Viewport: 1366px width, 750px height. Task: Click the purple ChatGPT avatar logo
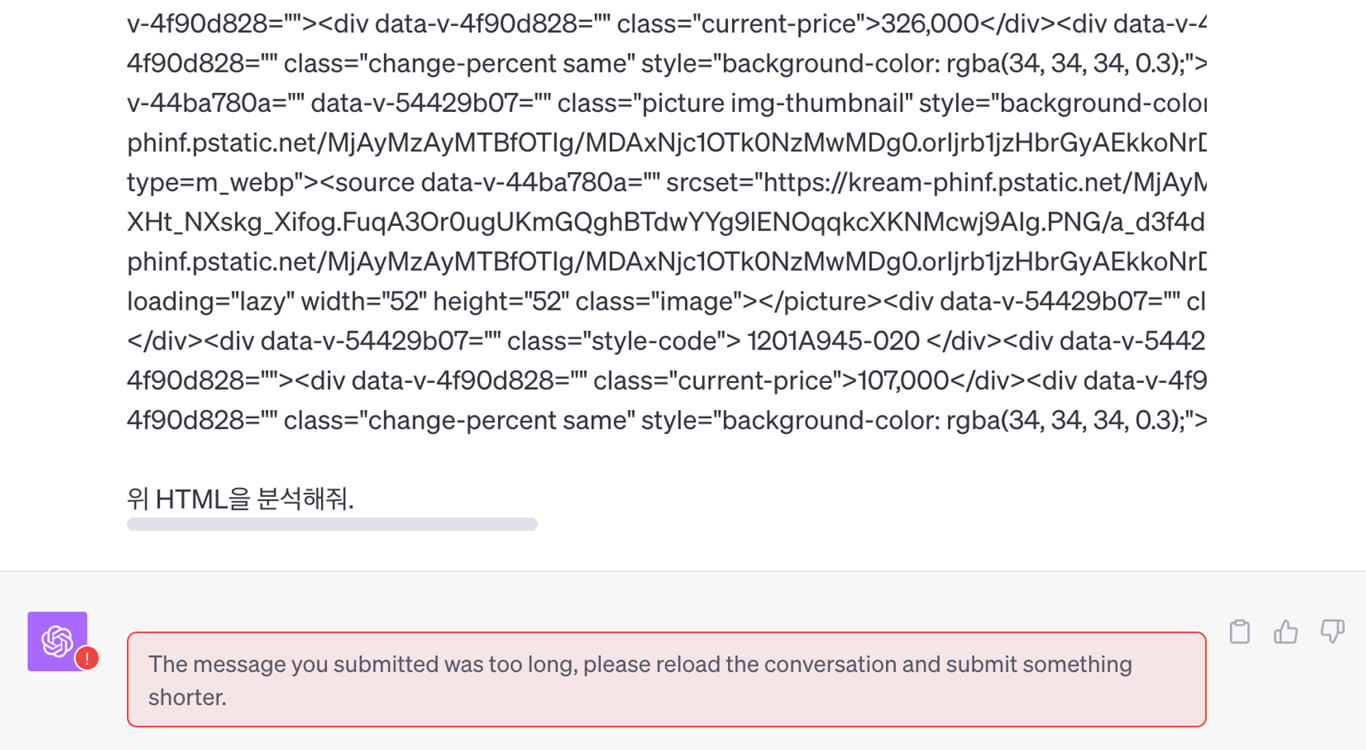pyautogui.click(x=57, y=641)
